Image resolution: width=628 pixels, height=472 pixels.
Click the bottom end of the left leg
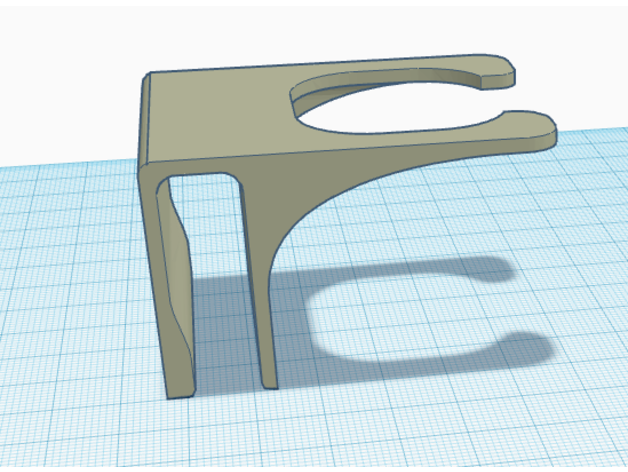tap(180, 388)
